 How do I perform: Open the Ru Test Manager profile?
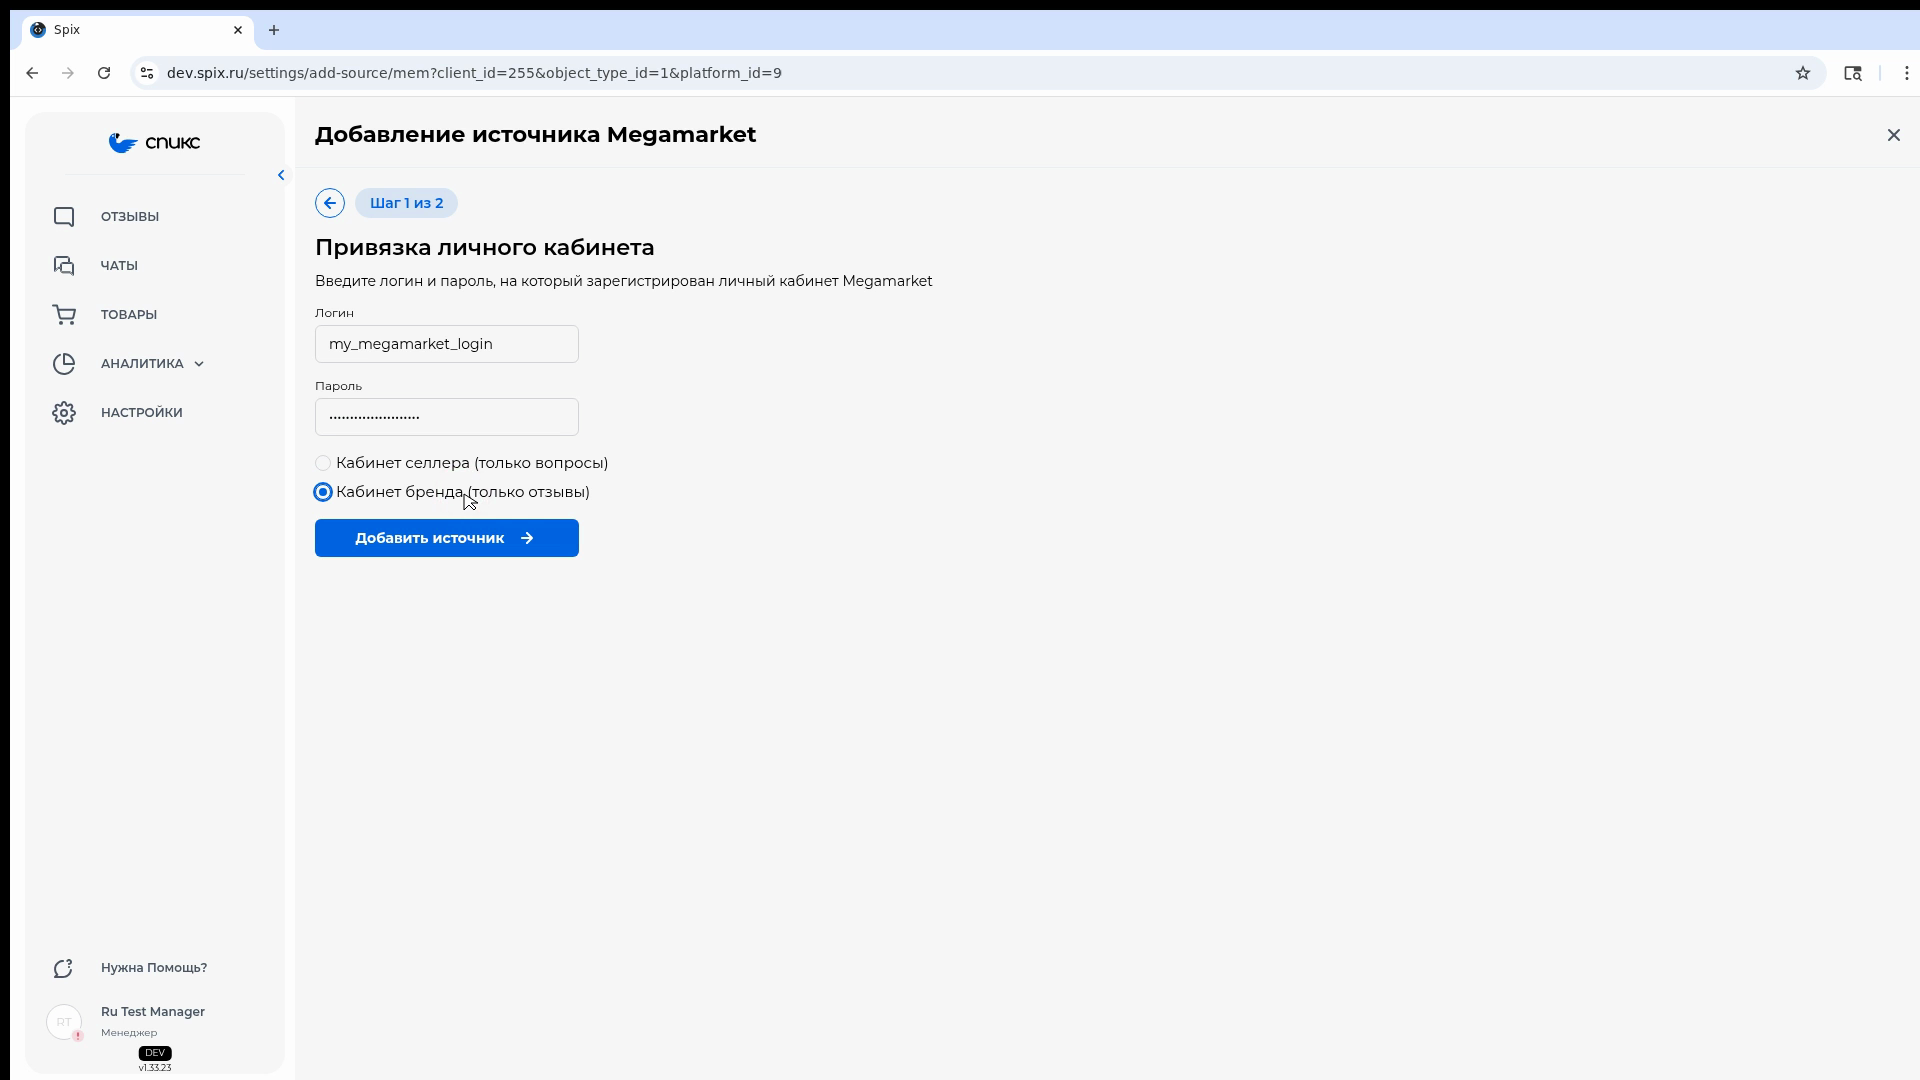click(153, 1012)
